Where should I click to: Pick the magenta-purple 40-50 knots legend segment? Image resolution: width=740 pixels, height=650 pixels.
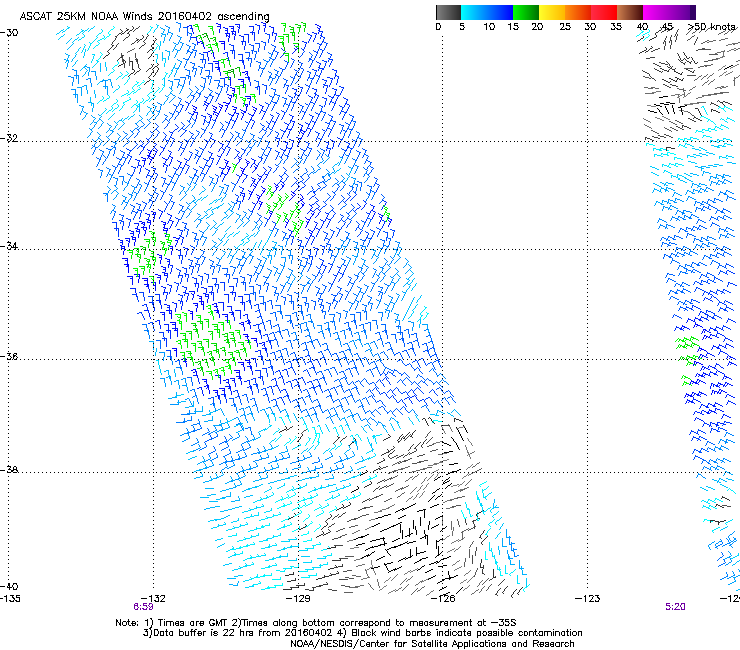point(669,12)
